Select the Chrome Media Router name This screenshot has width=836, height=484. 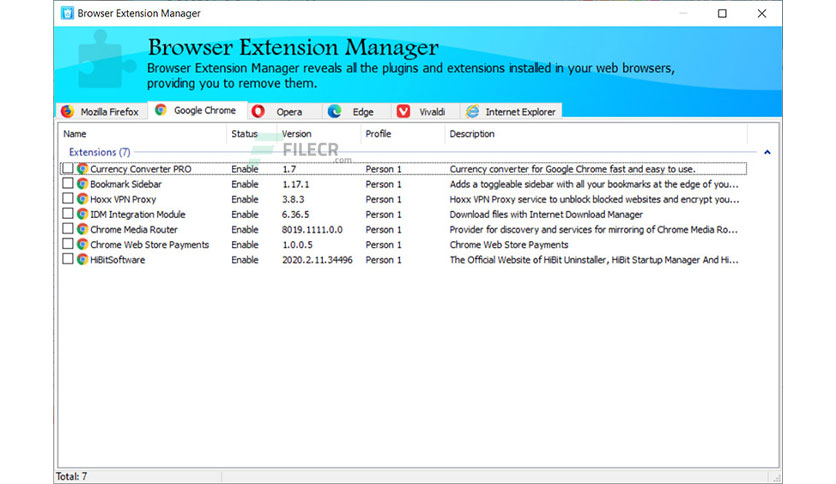coord(134,230)
